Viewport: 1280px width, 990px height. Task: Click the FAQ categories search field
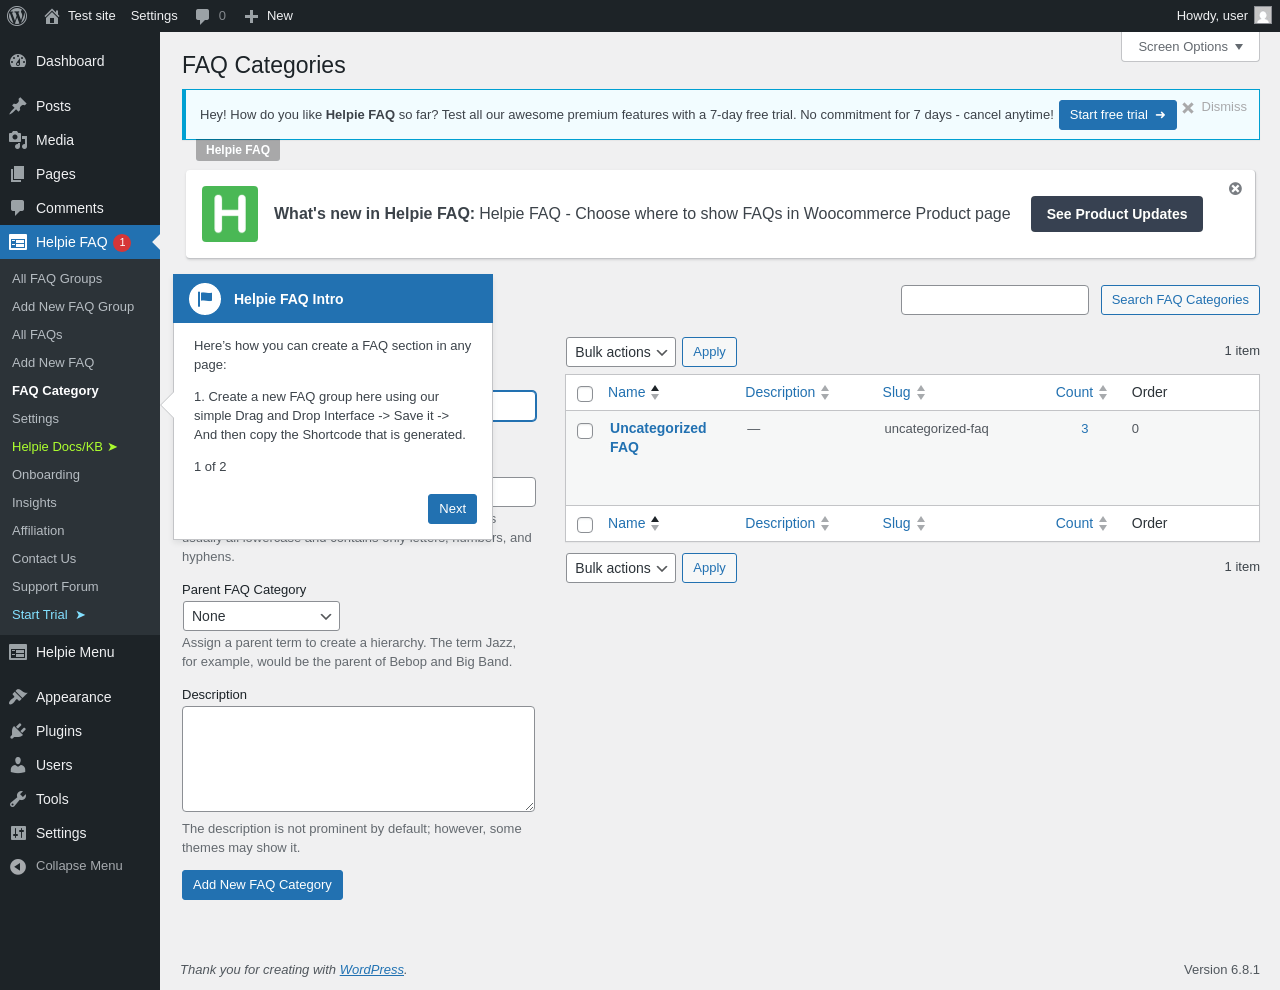[995, 300]
